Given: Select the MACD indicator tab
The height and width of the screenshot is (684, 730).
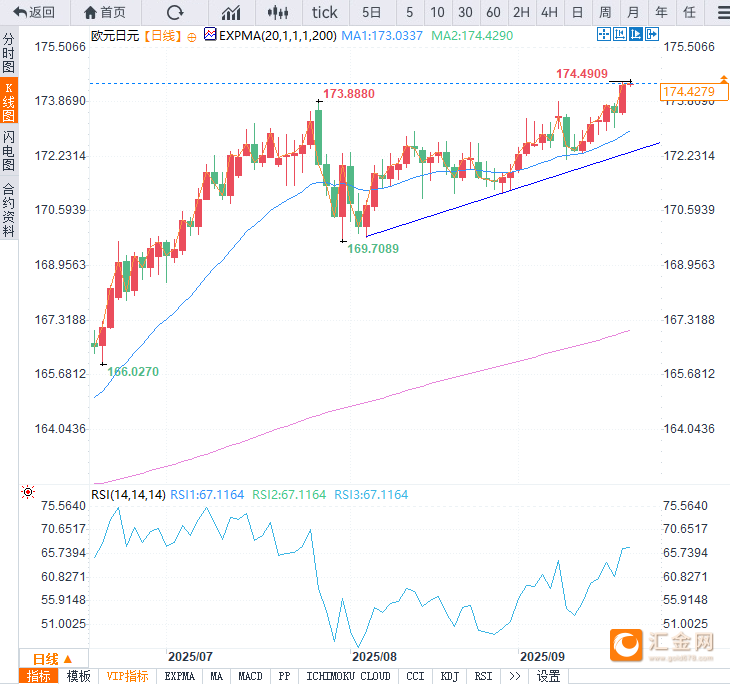Looking at the screenshot, I should pyautogui.click(x=250, y=677).
